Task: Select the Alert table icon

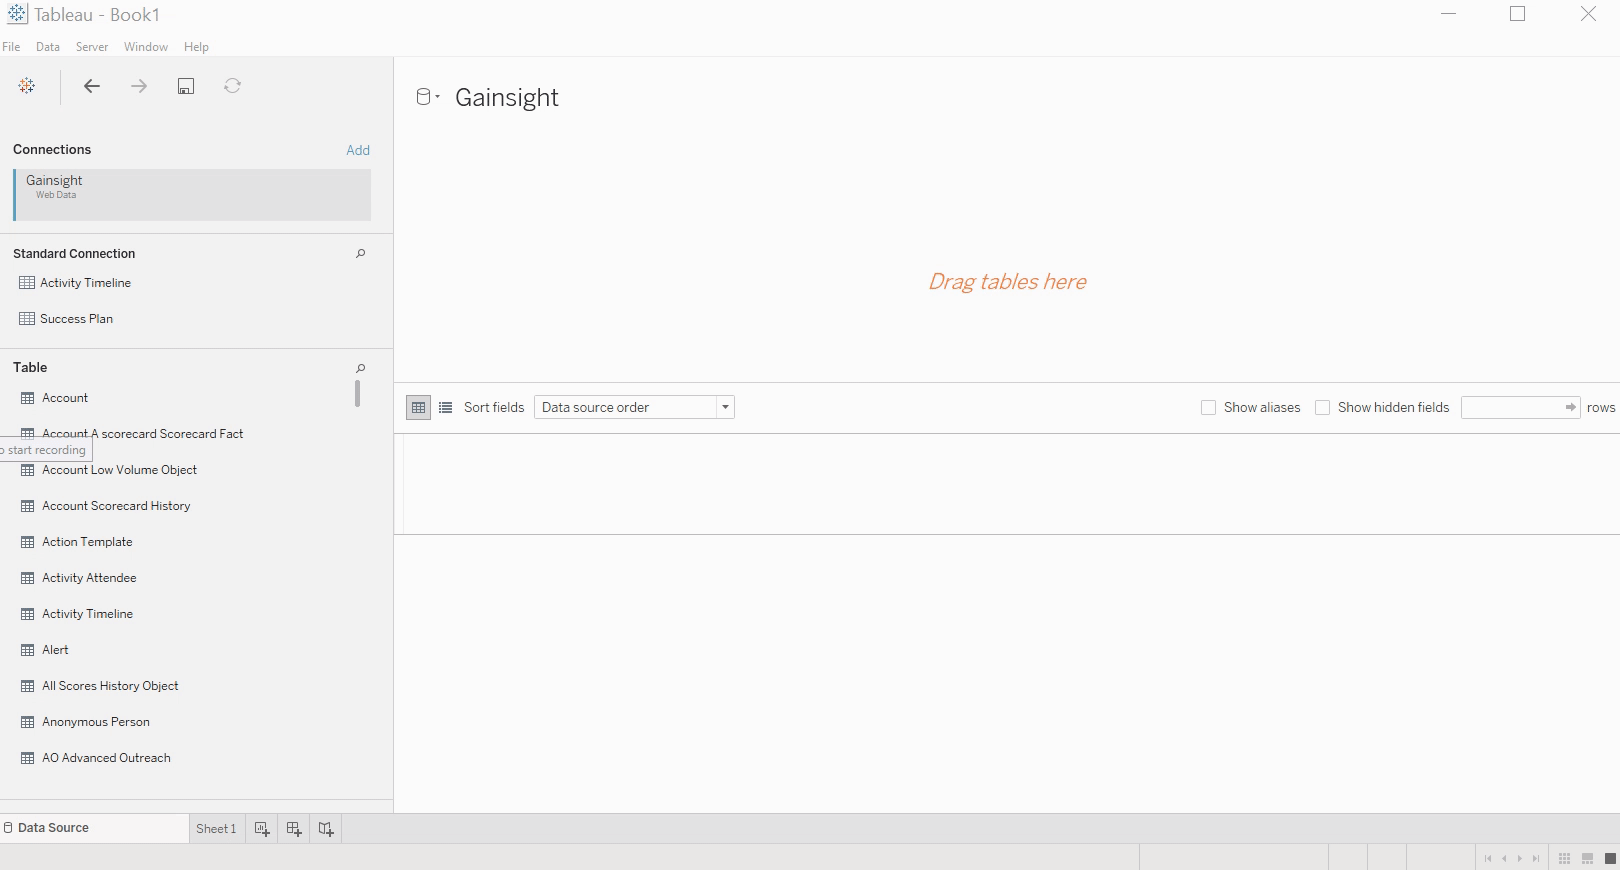Action: [28, 650]
